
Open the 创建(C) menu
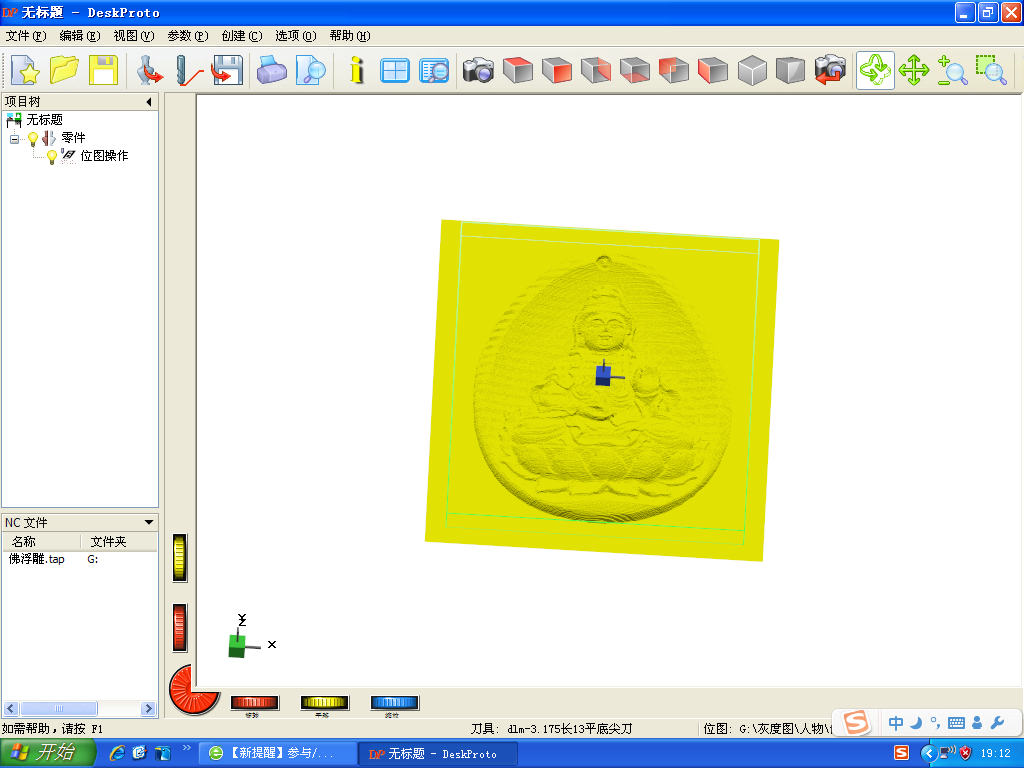pyautogui.click(x=242, y=36)
